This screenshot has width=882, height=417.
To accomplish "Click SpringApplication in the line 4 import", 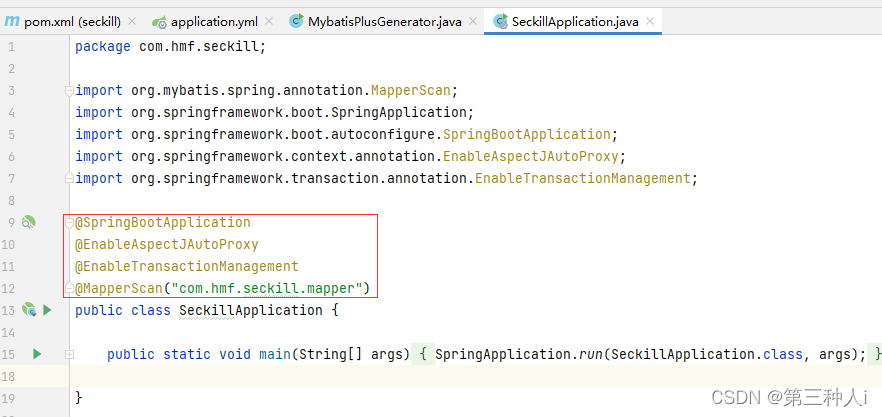I will pos(399,113).
